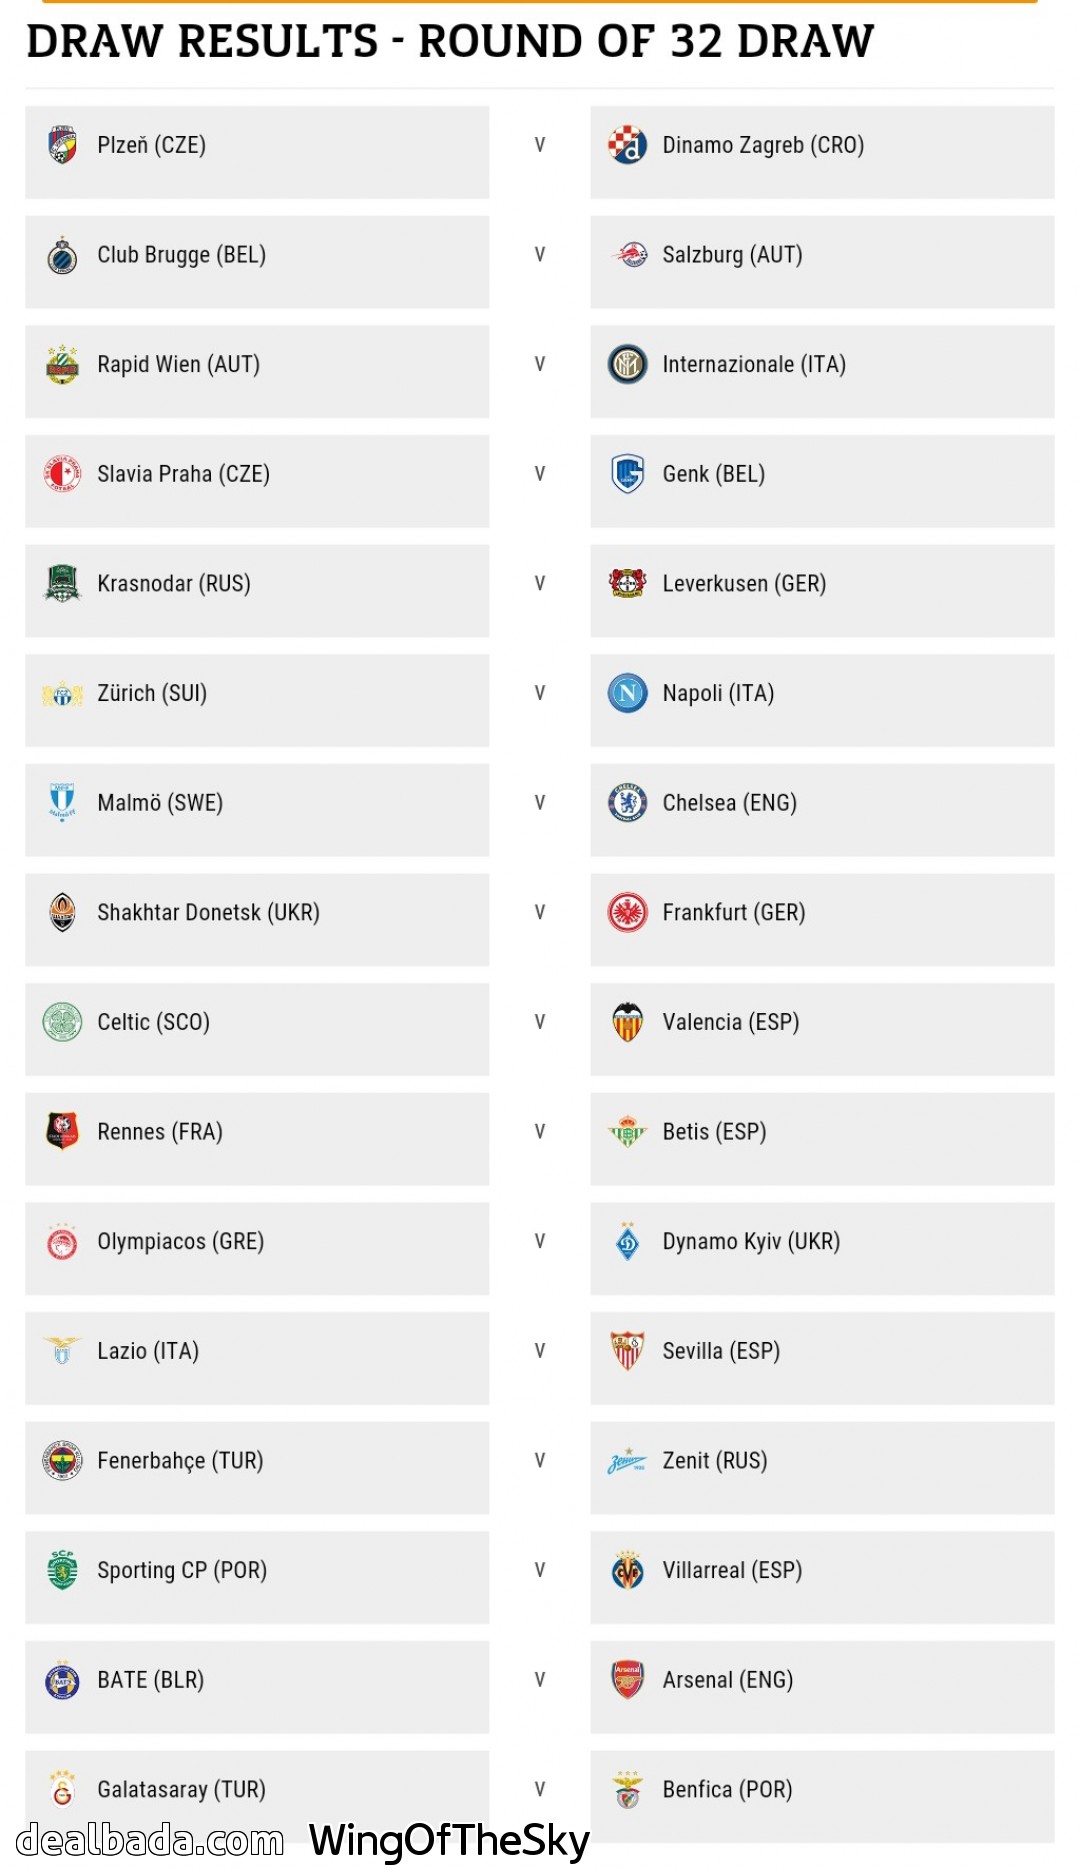Click the Dinamo Zagreb crest icon
This screenshot has height=1868, width=1080.
(627, 145)
